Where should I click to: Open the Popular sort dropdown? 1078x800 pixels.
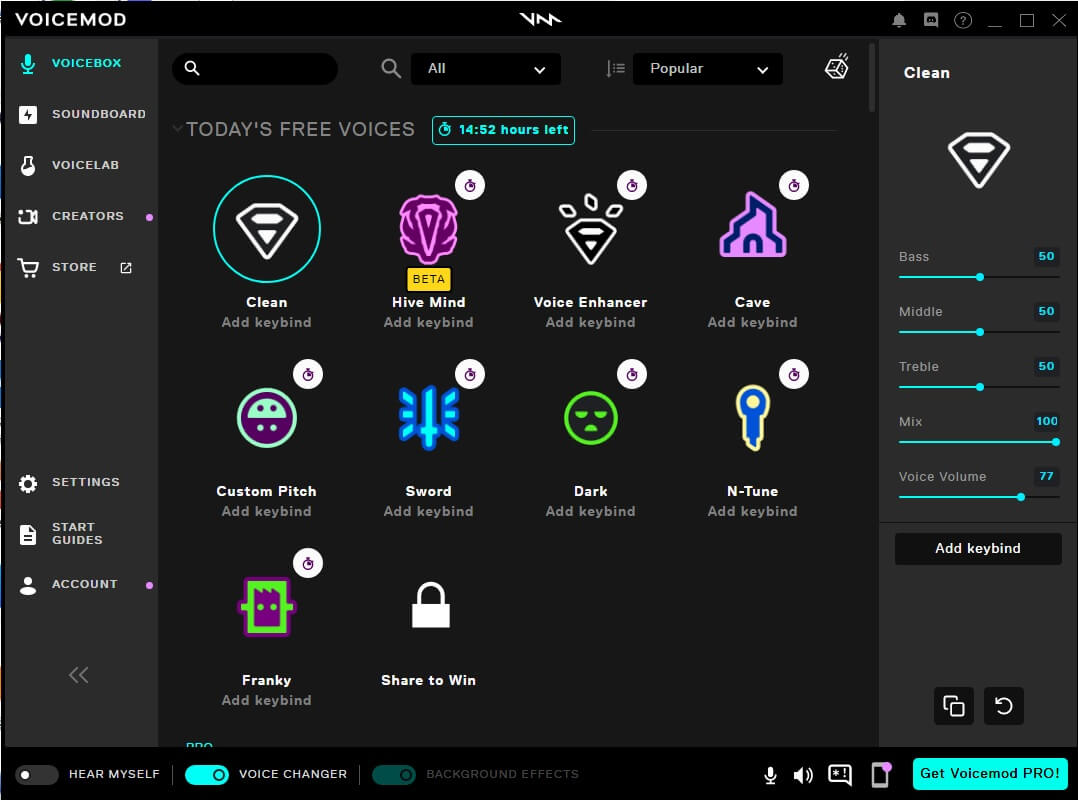[x=707, y=69]
